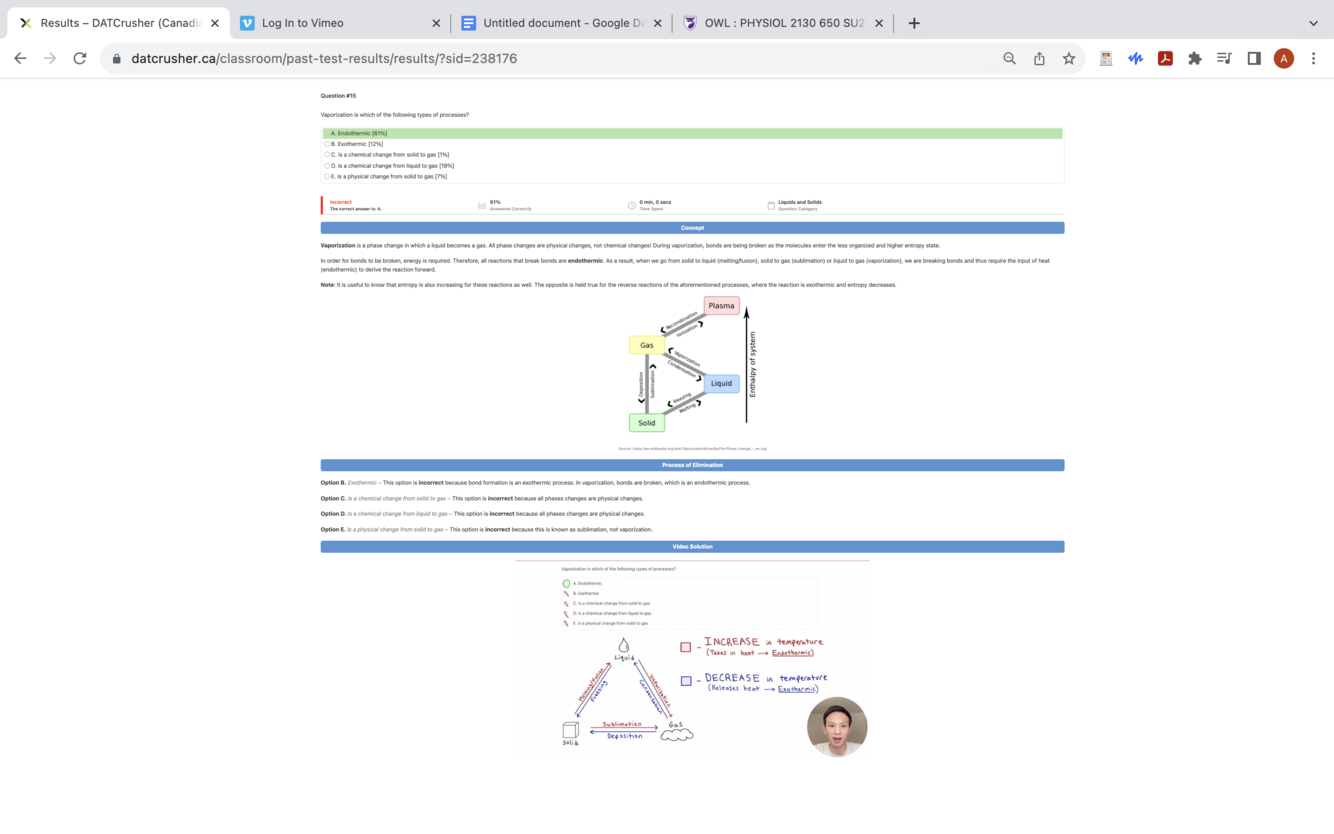Open the media controls icon
Image resolution: width=1334 pixels, height=834 pixels.
coord(1224,58)
